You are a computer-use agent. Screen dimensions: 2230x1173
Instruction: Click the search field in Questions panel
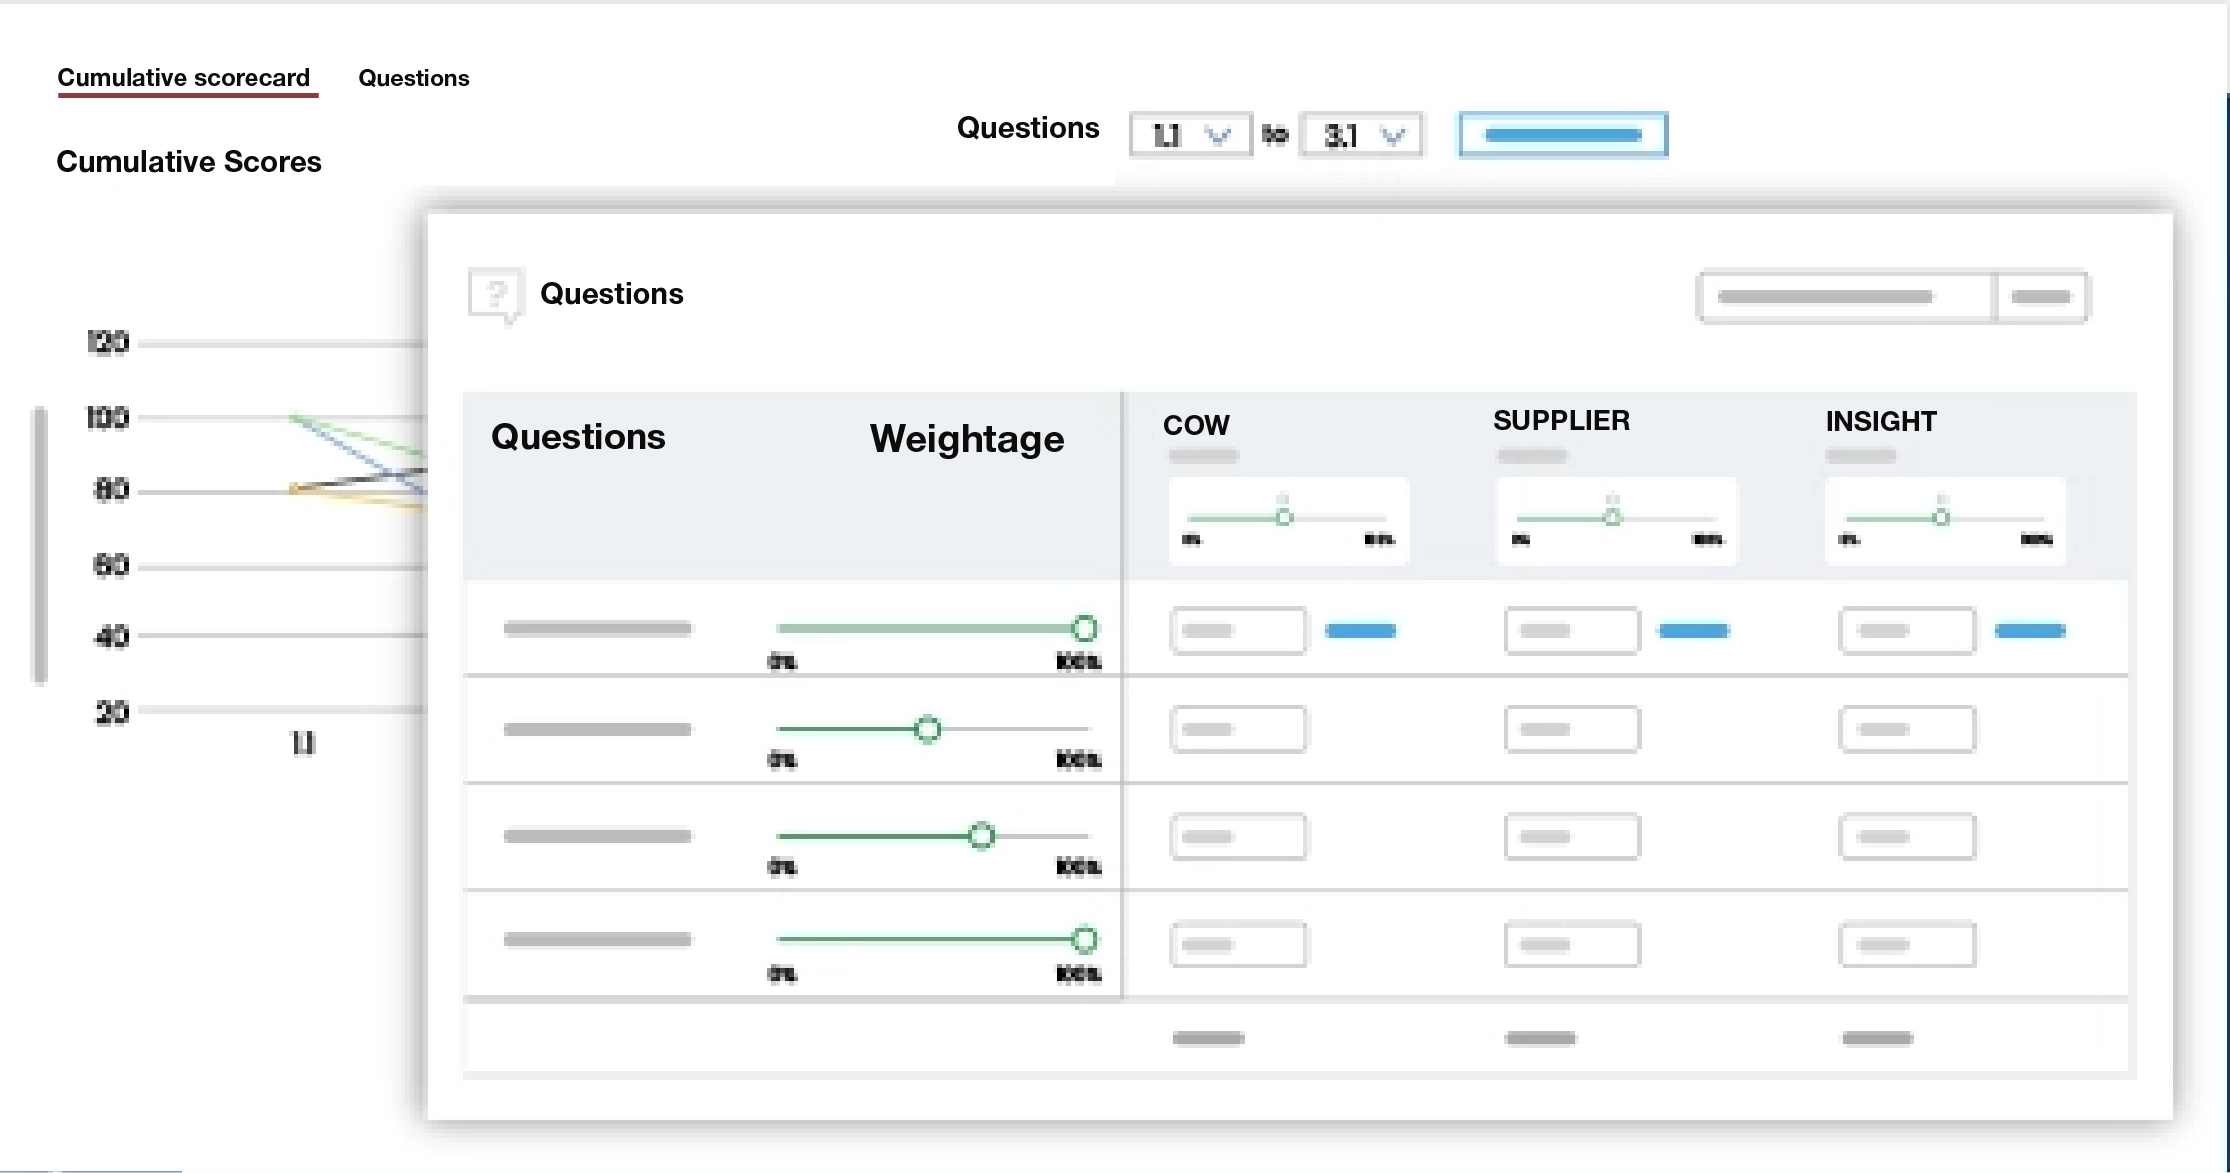point(1845,297)
